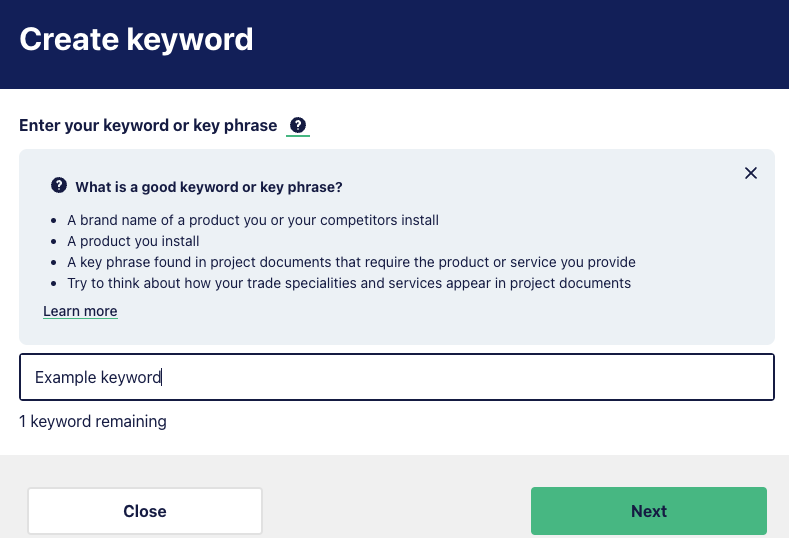Click the help icon beside the keyword label
Image resolution: width=789 pixels, height=538 pixels.
click(x=298, y=125)
